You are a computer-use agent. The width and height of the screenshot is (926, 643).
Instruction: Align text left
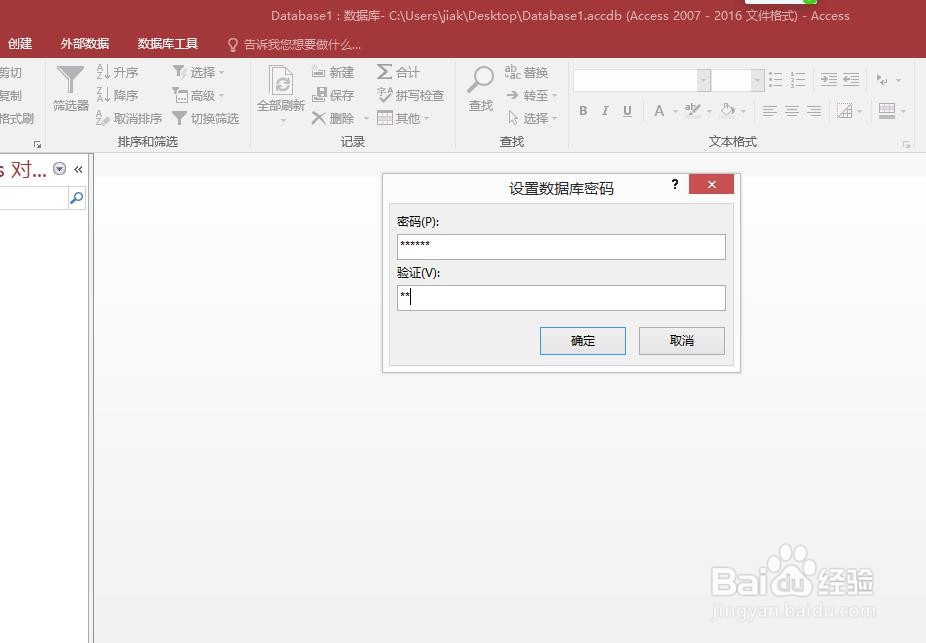click(769, 110)
